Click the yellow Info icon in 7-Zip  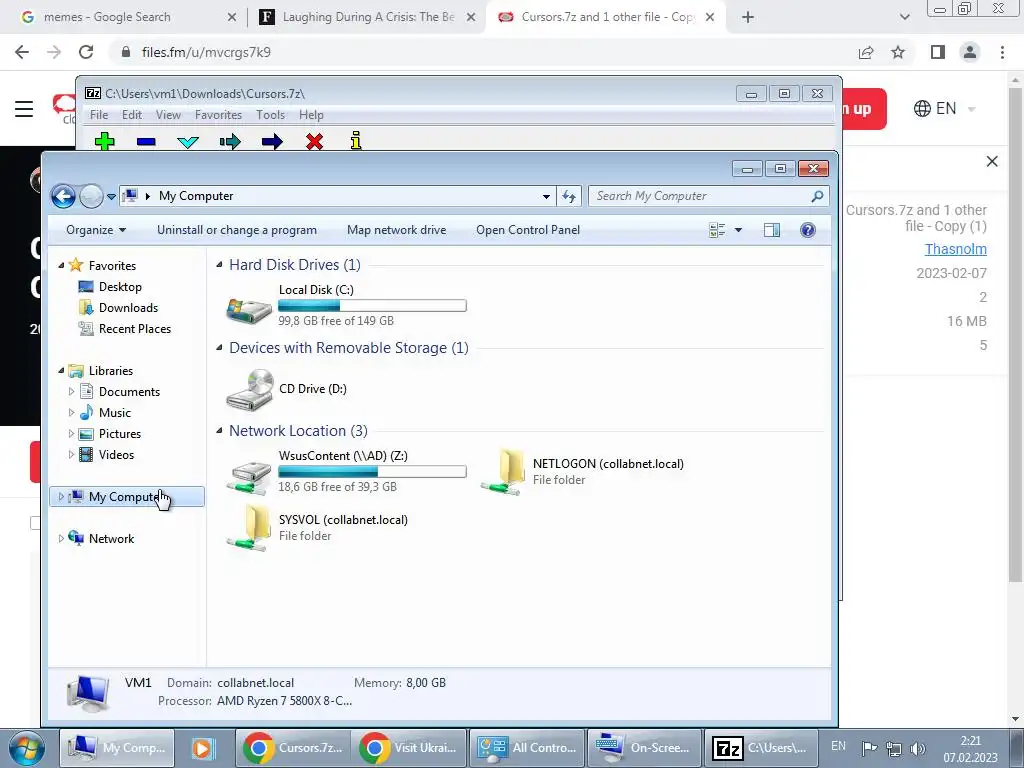pos(356,140)
